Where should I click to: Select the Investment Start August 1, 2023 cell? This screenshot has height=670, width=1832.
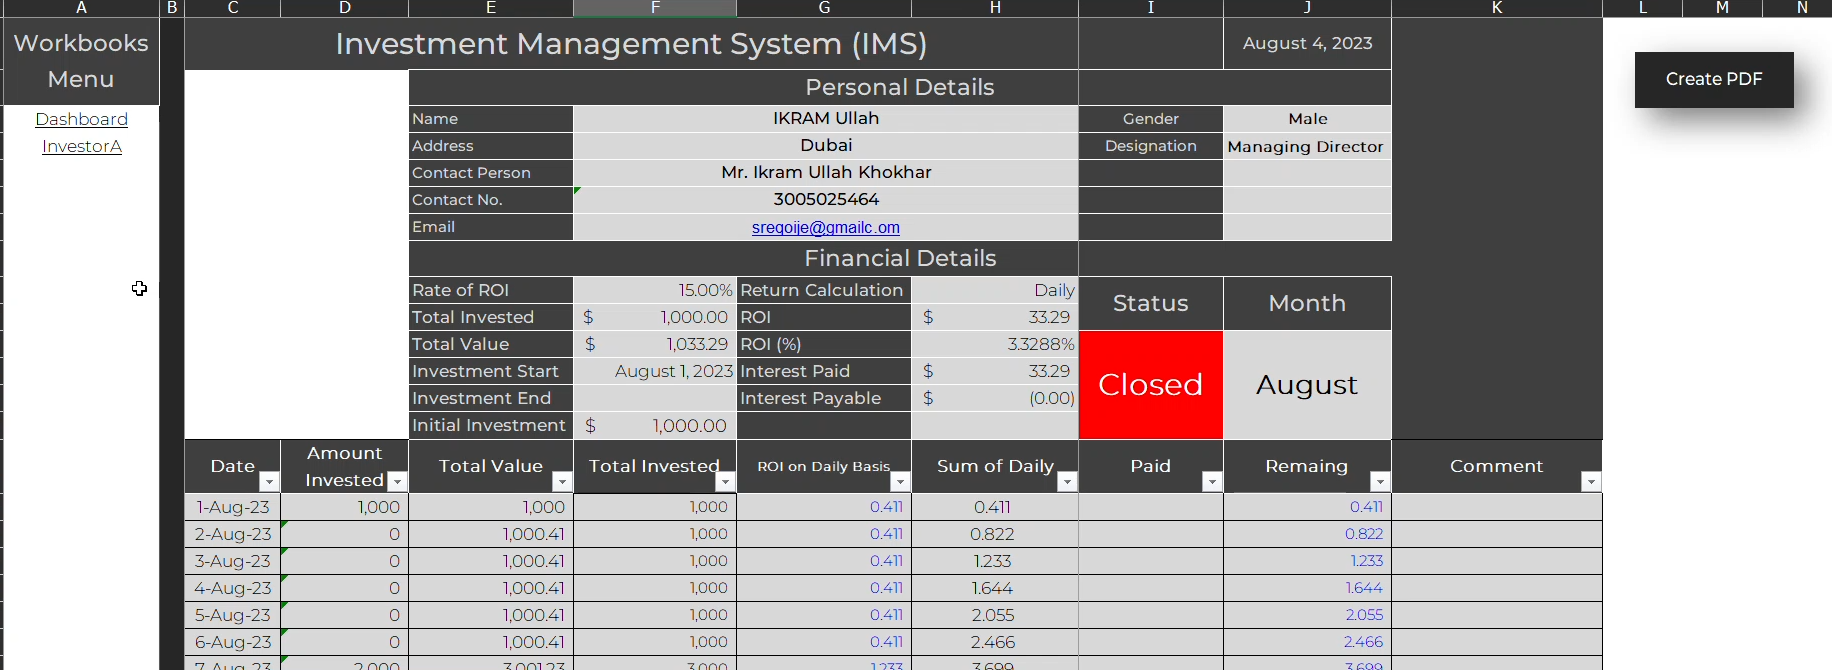[x=655, y=371]
